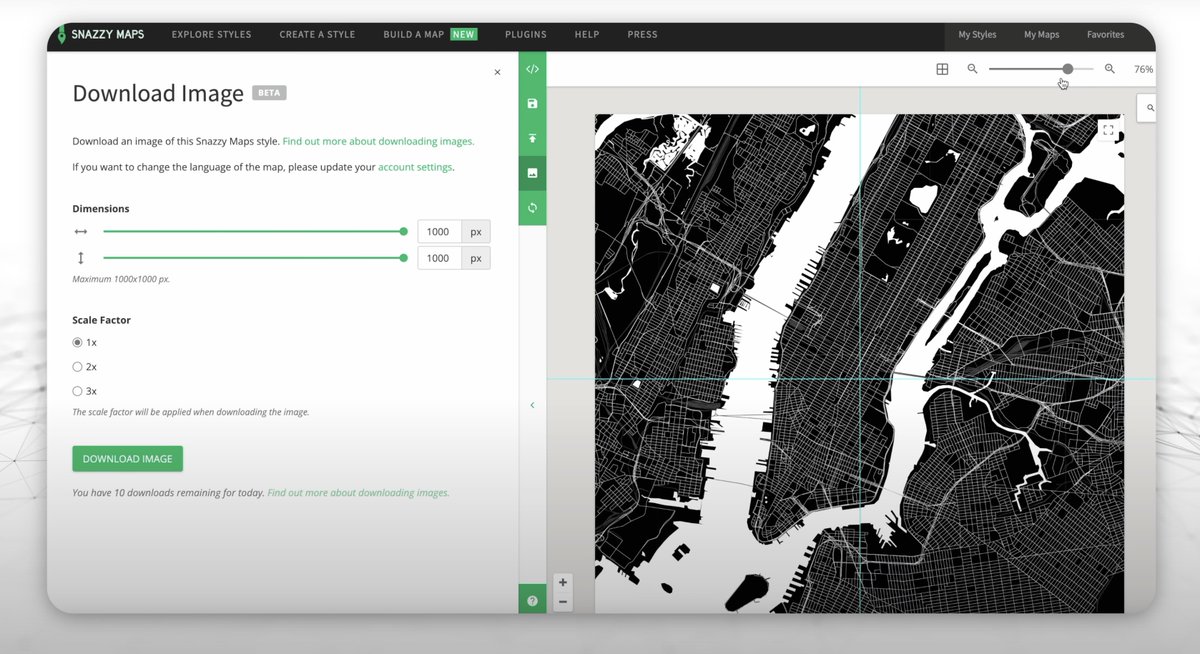Click the Dimensions label

pyautogui.click(x=101, y=209)
